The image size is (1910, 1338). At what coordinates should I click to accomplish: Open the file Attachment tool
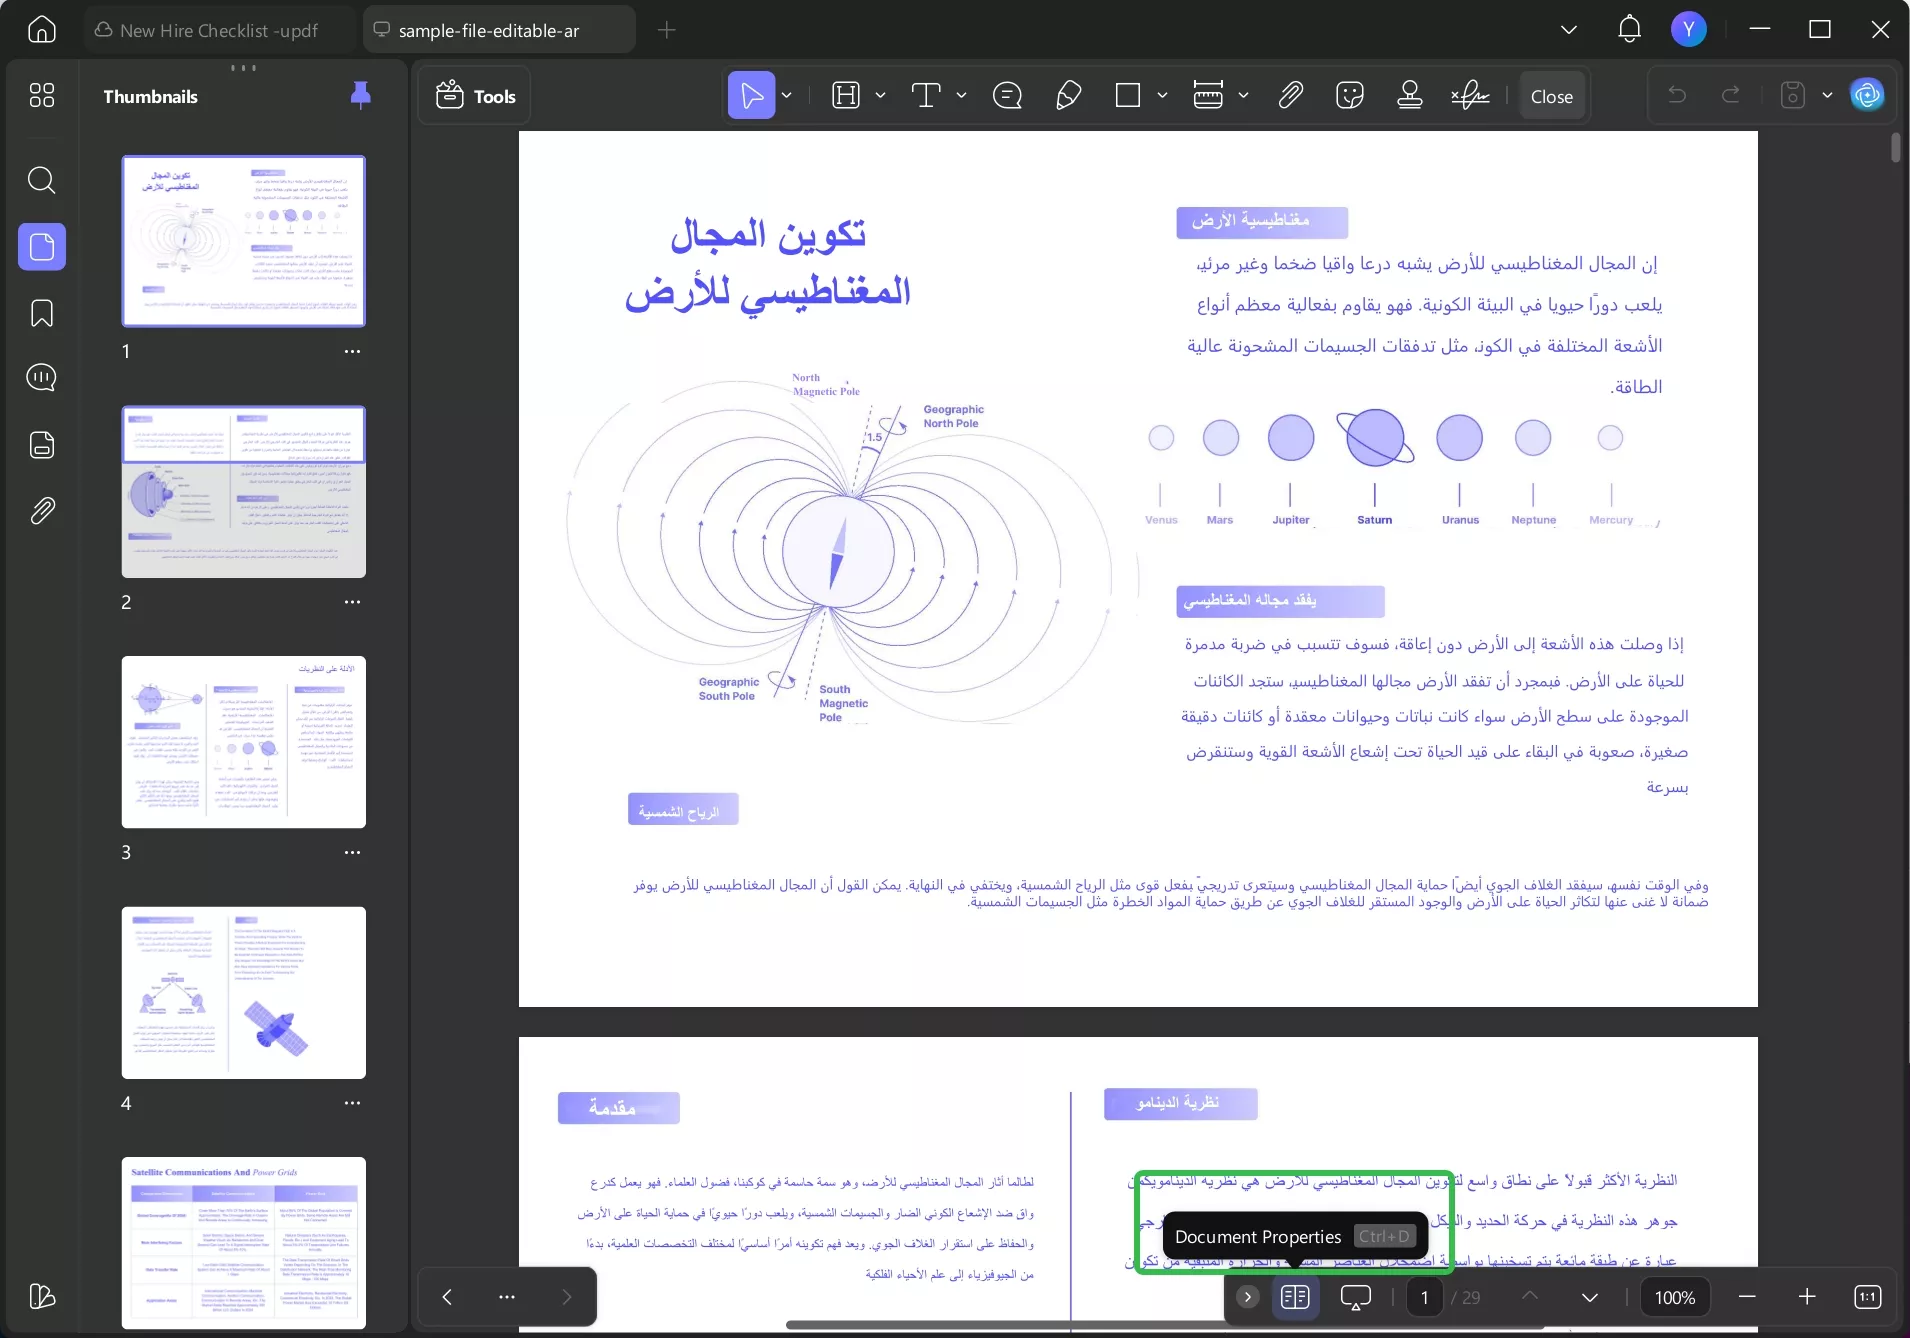[1291, 95]
